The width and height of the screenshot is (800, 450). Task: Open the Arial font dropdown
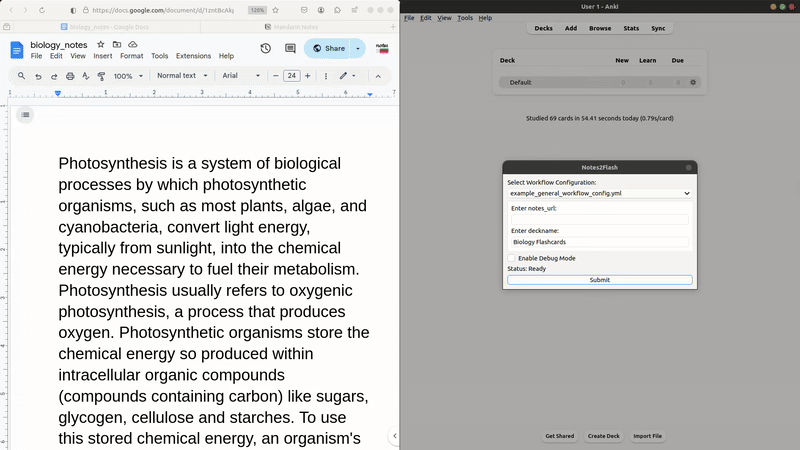(241, 76)
